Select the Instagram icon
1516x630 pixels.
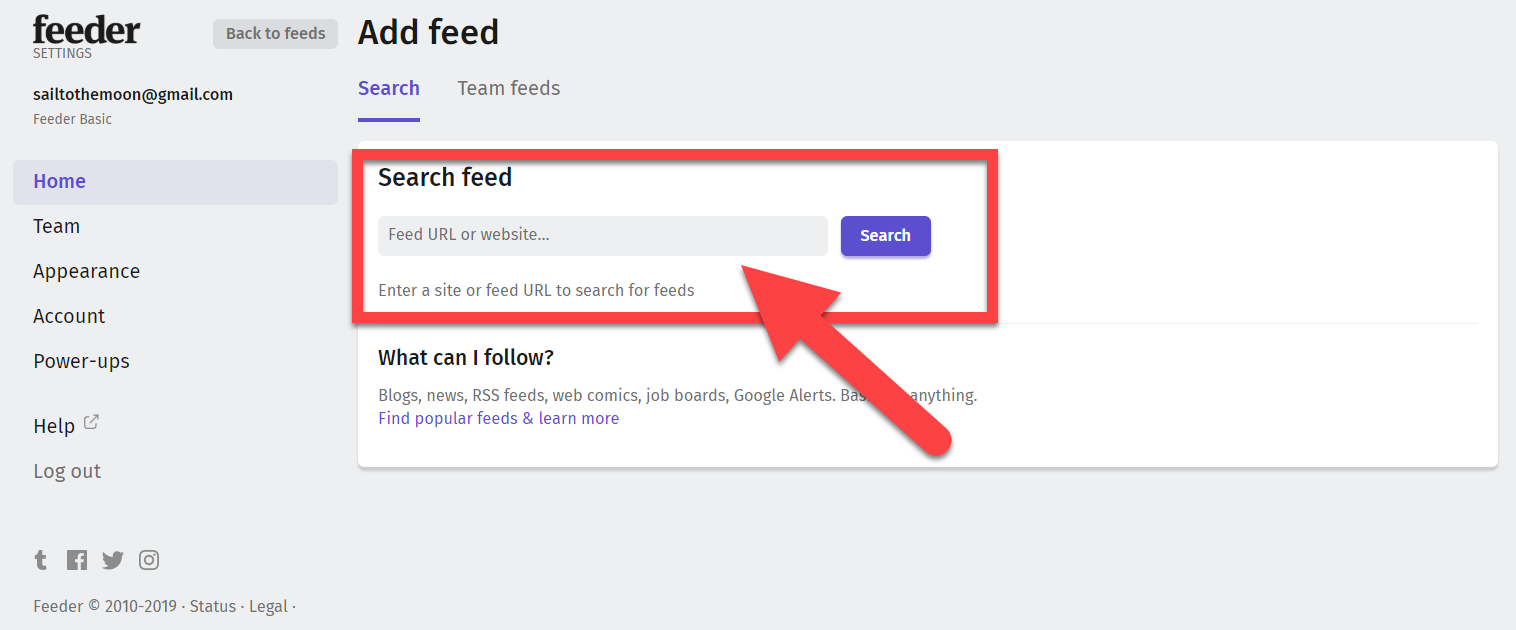[148, 560]
